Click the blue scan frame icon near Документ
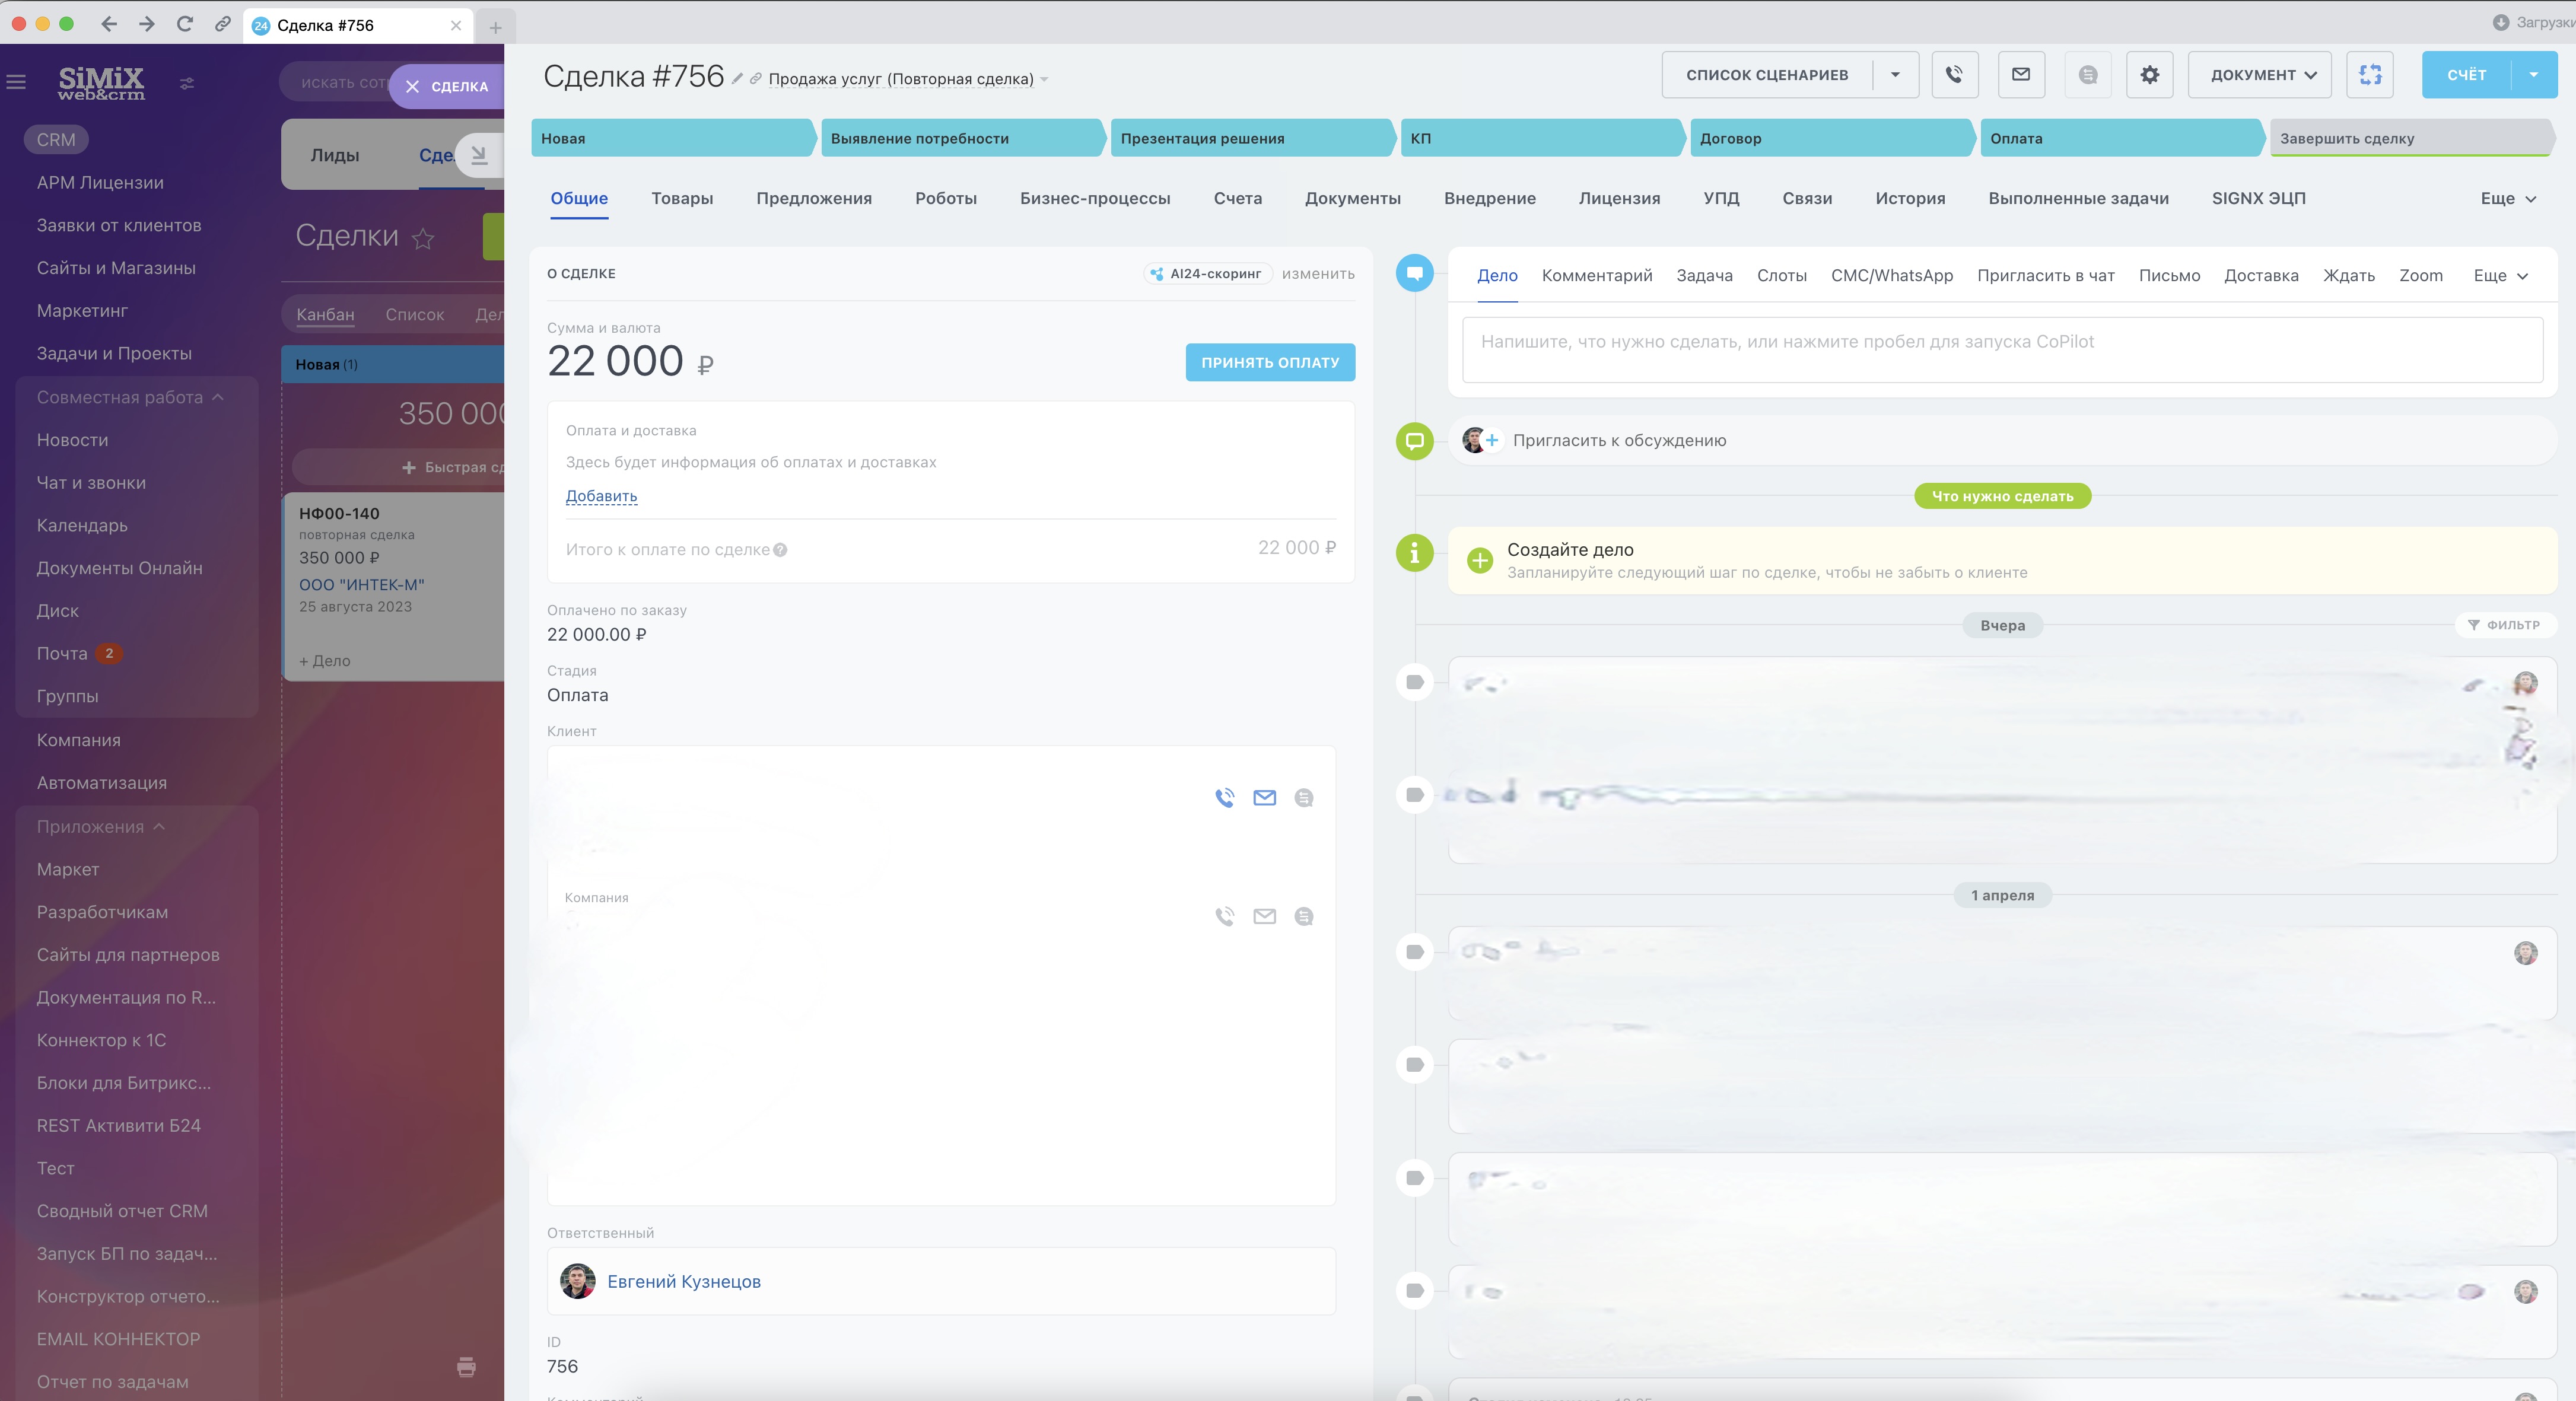2576x1401 pixels. [2369, 74]
